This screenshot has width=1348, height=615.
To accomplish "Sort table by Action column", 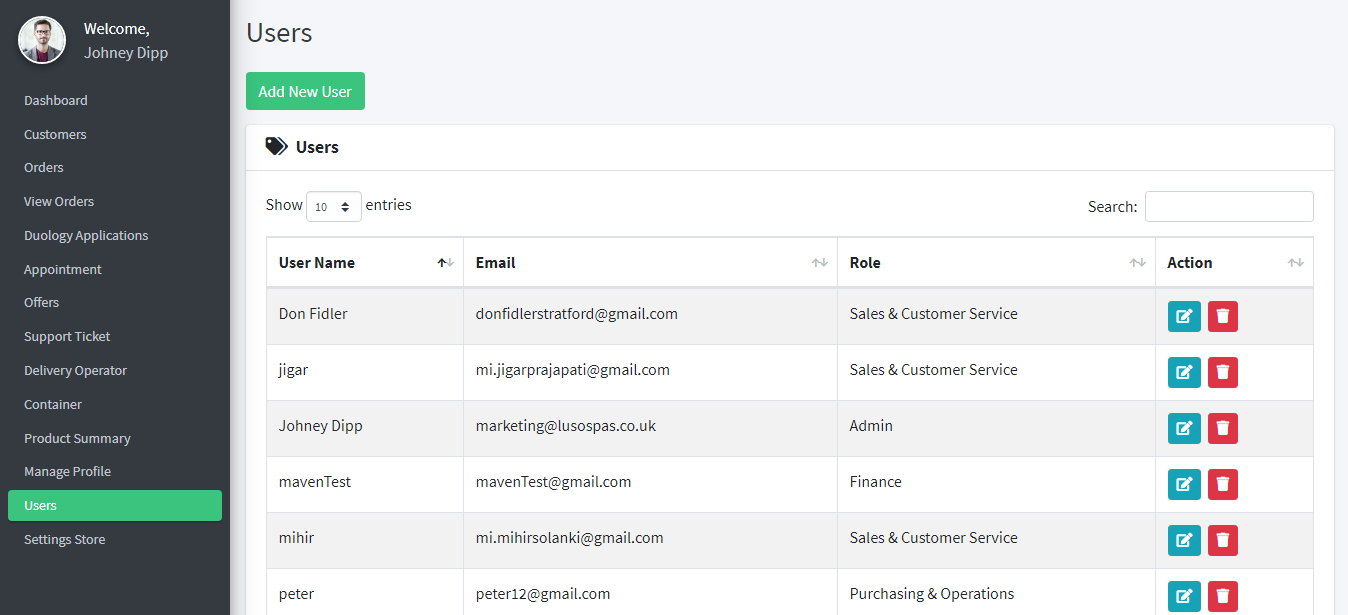I will coord(1234,263).
